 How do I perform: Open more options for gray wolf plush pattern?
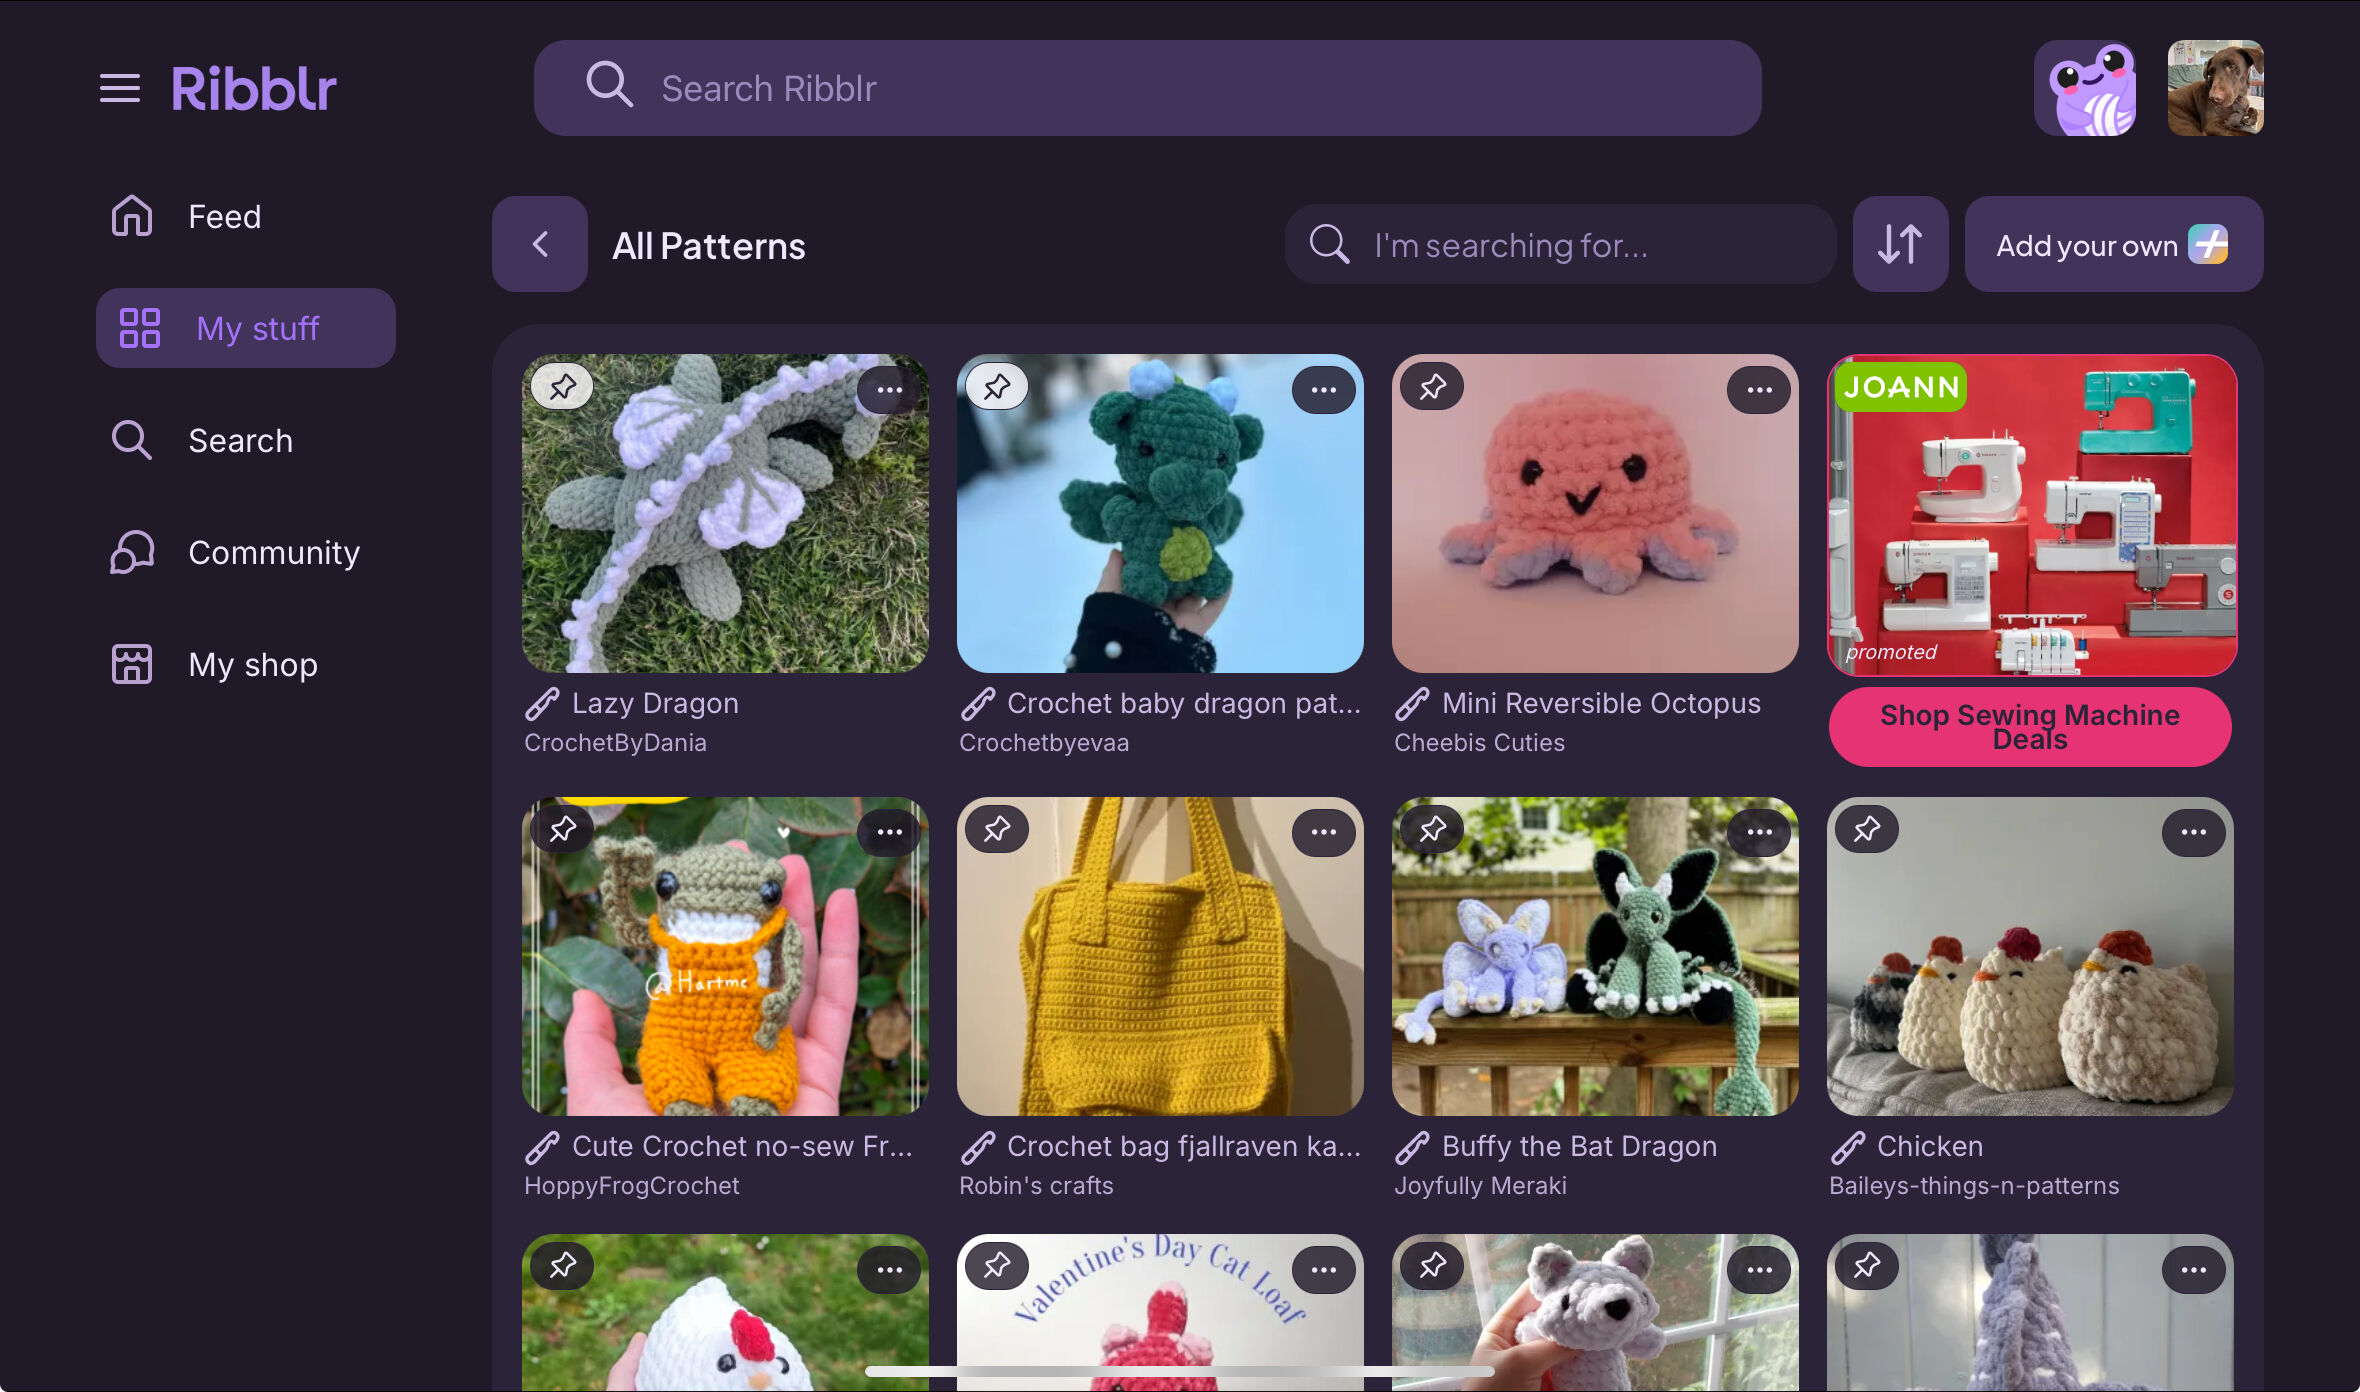(x=1759, y=1270)
